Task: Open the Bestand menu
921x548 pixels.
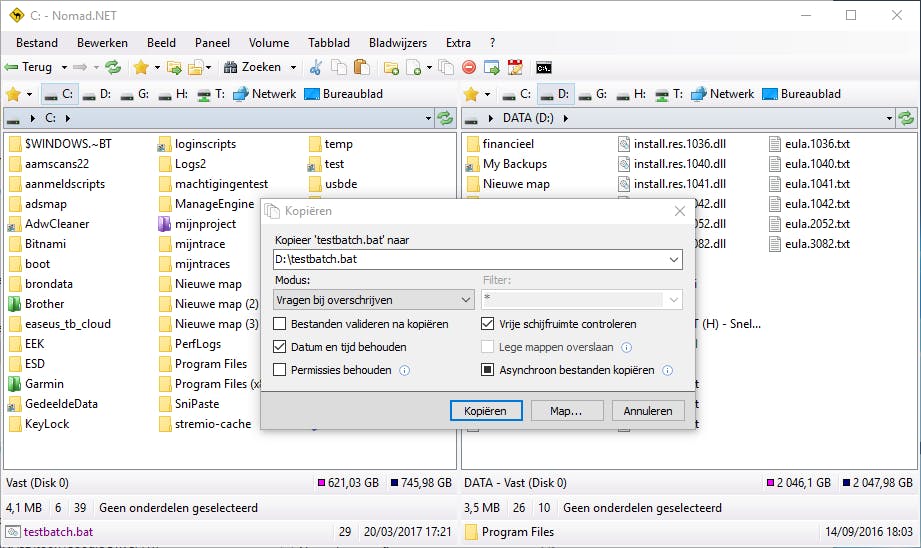Action: click(x=37, y=43)
